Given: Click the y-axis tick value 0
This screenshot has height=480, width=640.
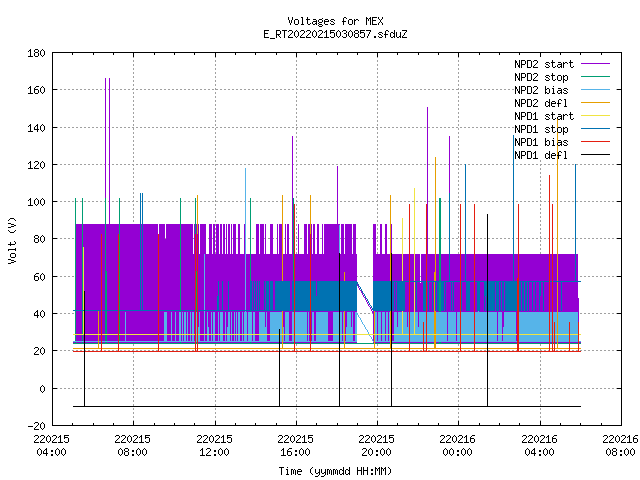Looking at the screenshot, I should (42, 389).
